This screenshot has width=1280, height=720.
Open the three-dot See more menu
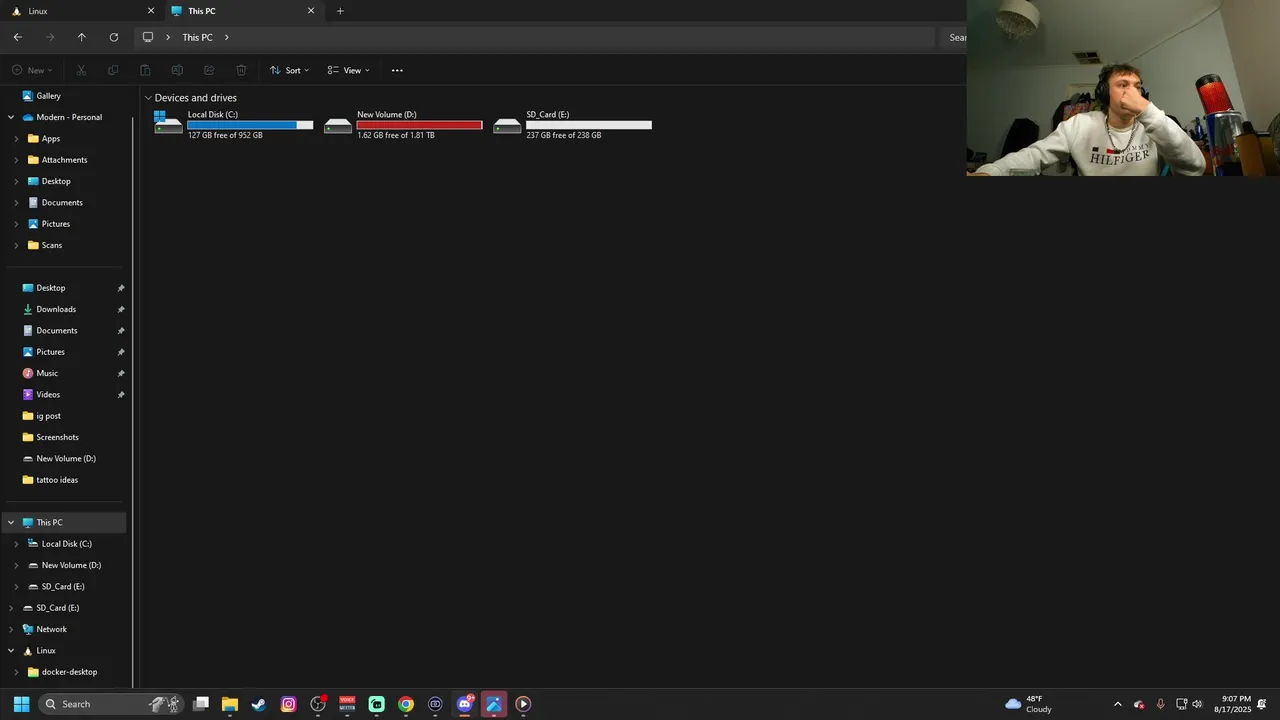[397, 70]
